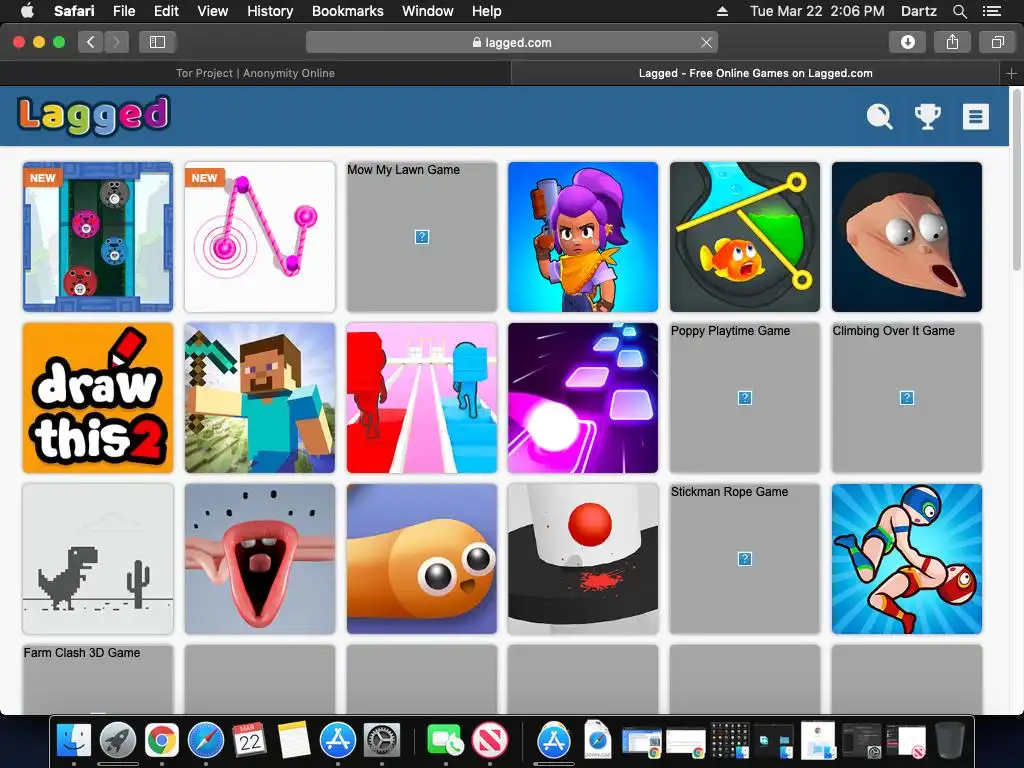
Task: Open the orange fish pin puzzle thumbnail
Action: (x=744, y=236)
